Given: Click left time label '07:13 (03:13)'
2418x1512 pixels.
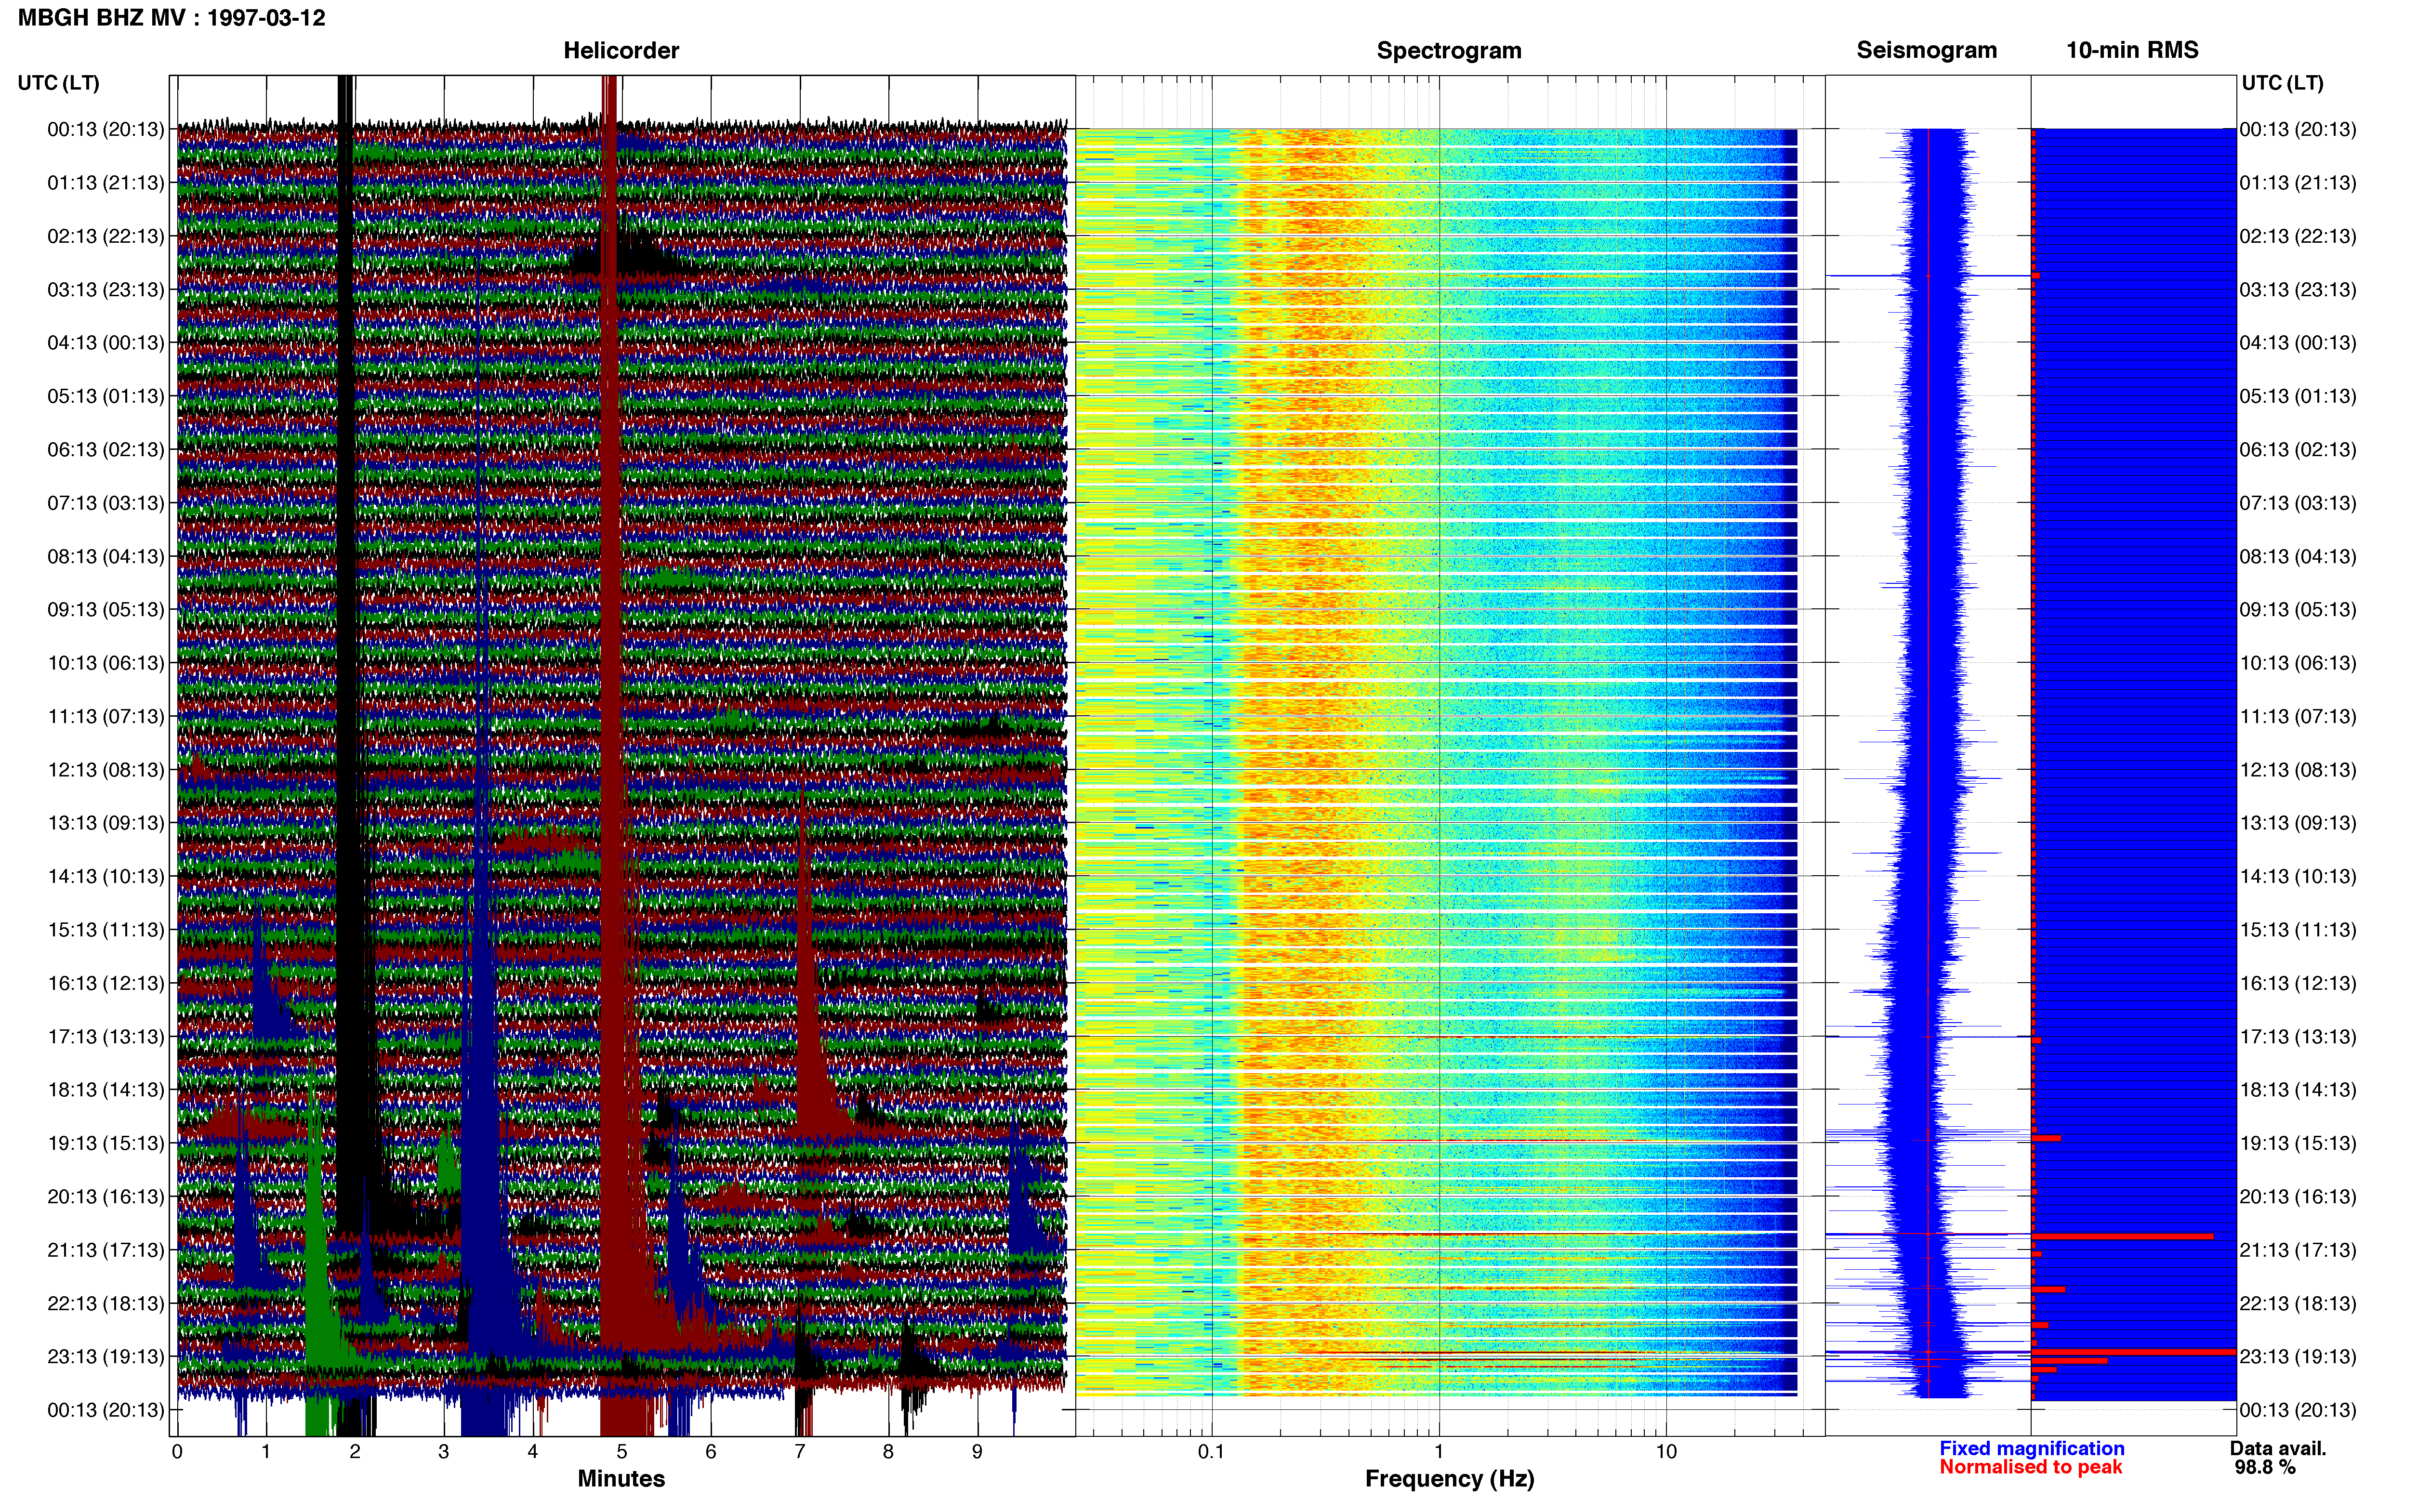Looking at the screenshot, I should click(x=106, y=503).
